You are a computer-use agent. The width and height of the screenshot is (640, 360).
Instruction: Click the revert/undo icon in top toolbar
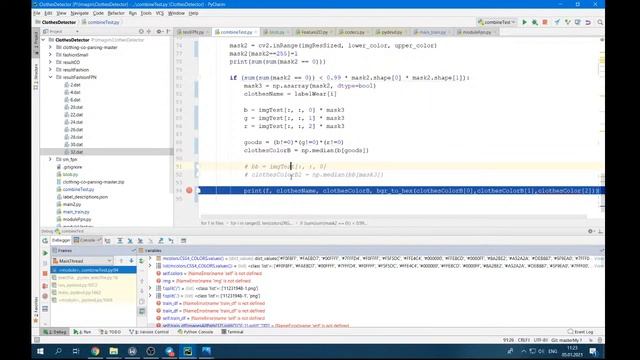pos(588,22)
